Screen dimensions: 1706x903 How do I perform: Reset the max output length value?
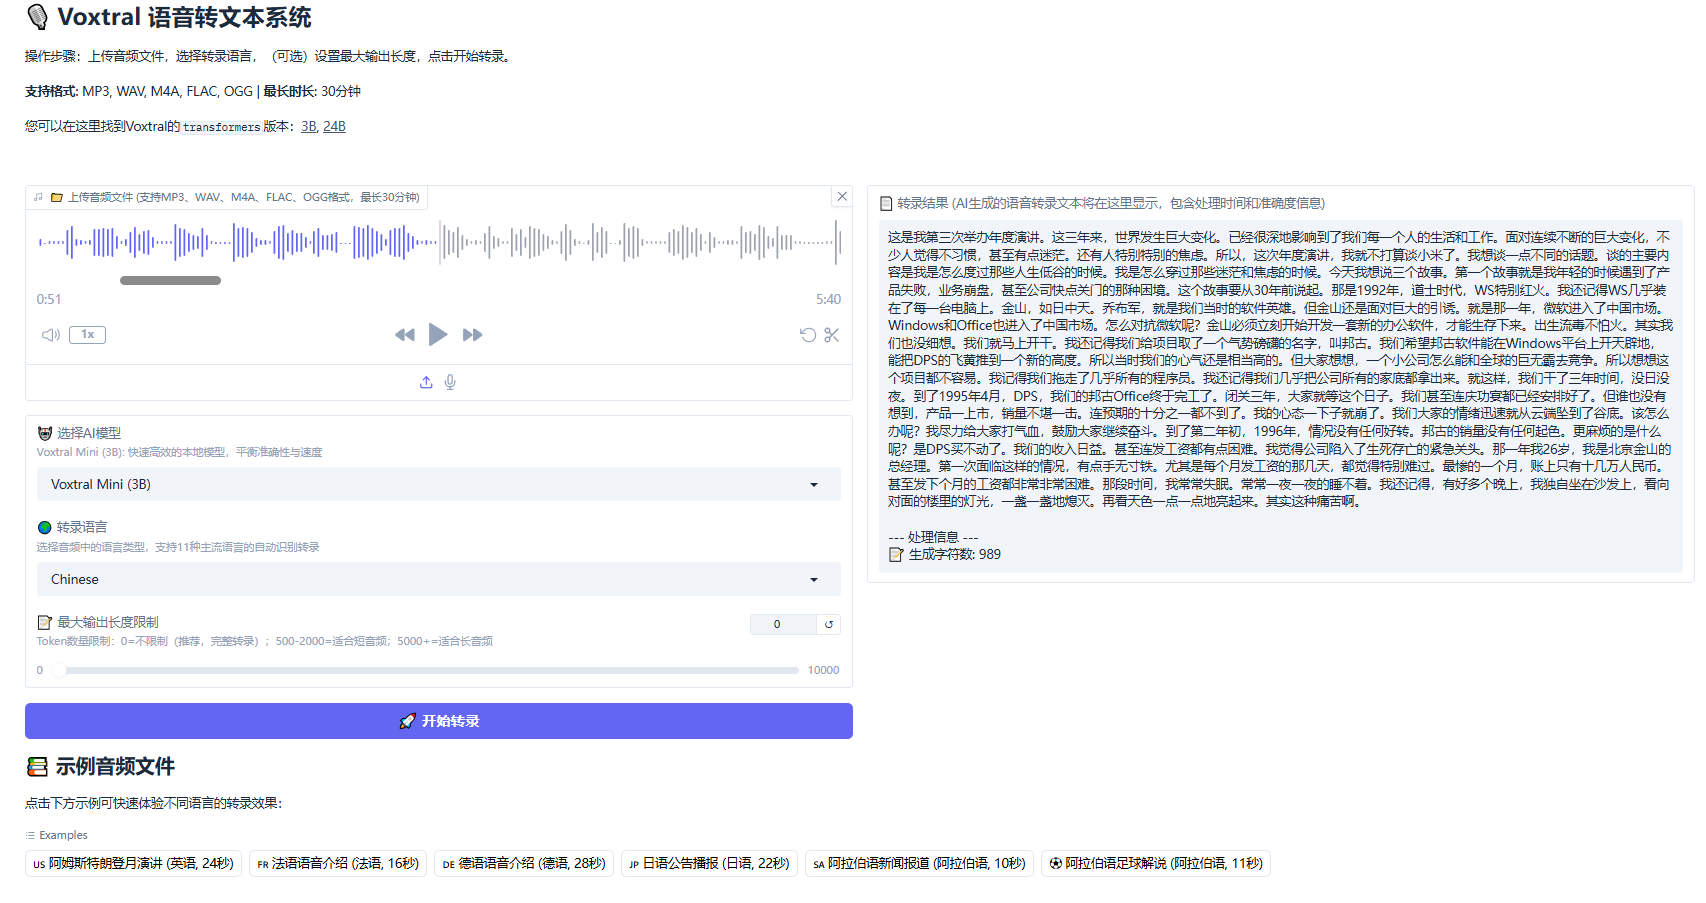point(829,624)
